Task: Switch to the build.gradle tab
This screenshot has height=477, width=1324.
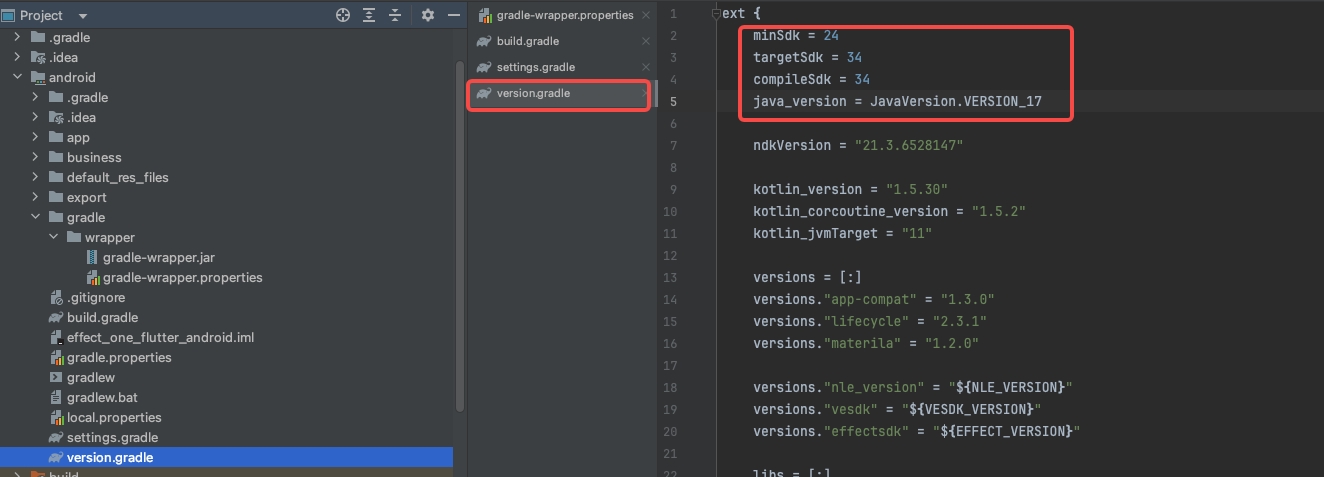Action: 527,41
